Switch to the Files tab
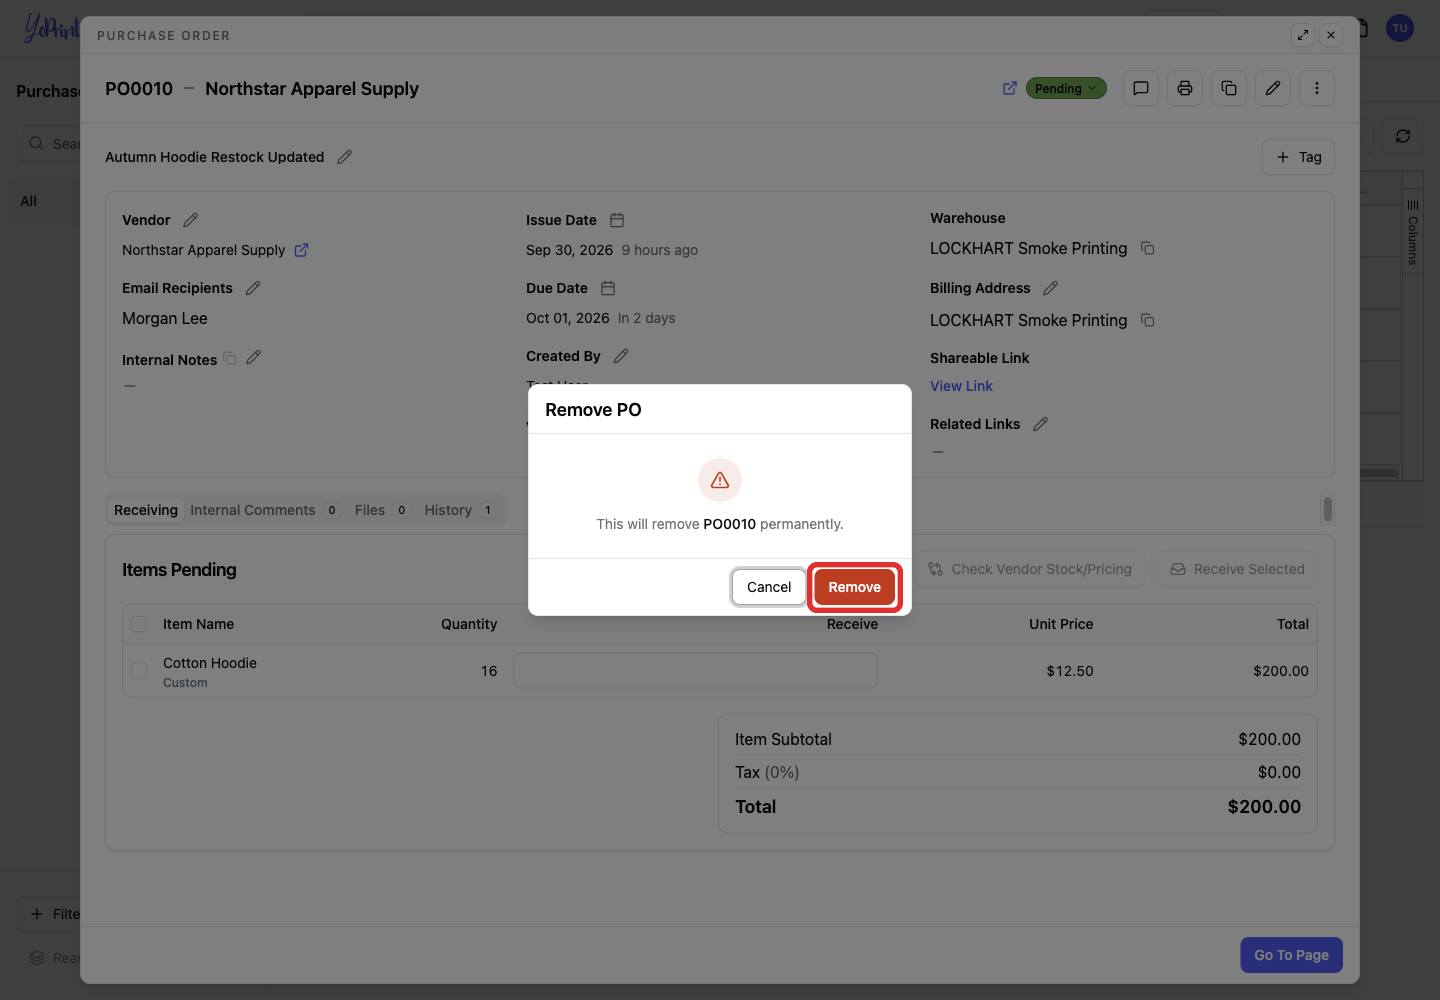1440x1000 pixels. 381,510
